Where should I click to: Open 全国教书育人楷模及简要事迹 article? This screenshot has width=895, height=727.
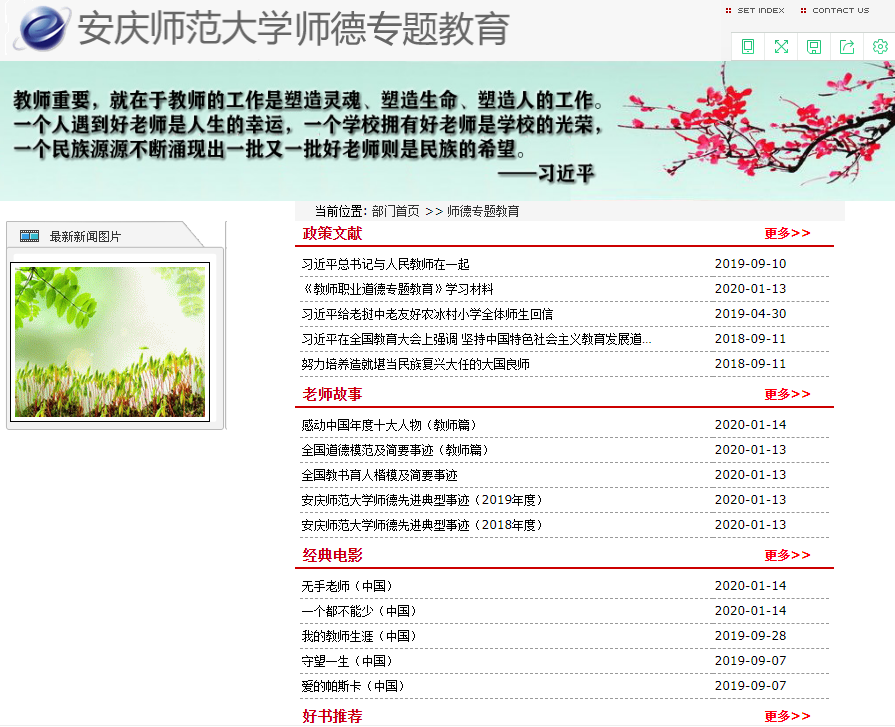pyautogui.click(x=379, y=475)
